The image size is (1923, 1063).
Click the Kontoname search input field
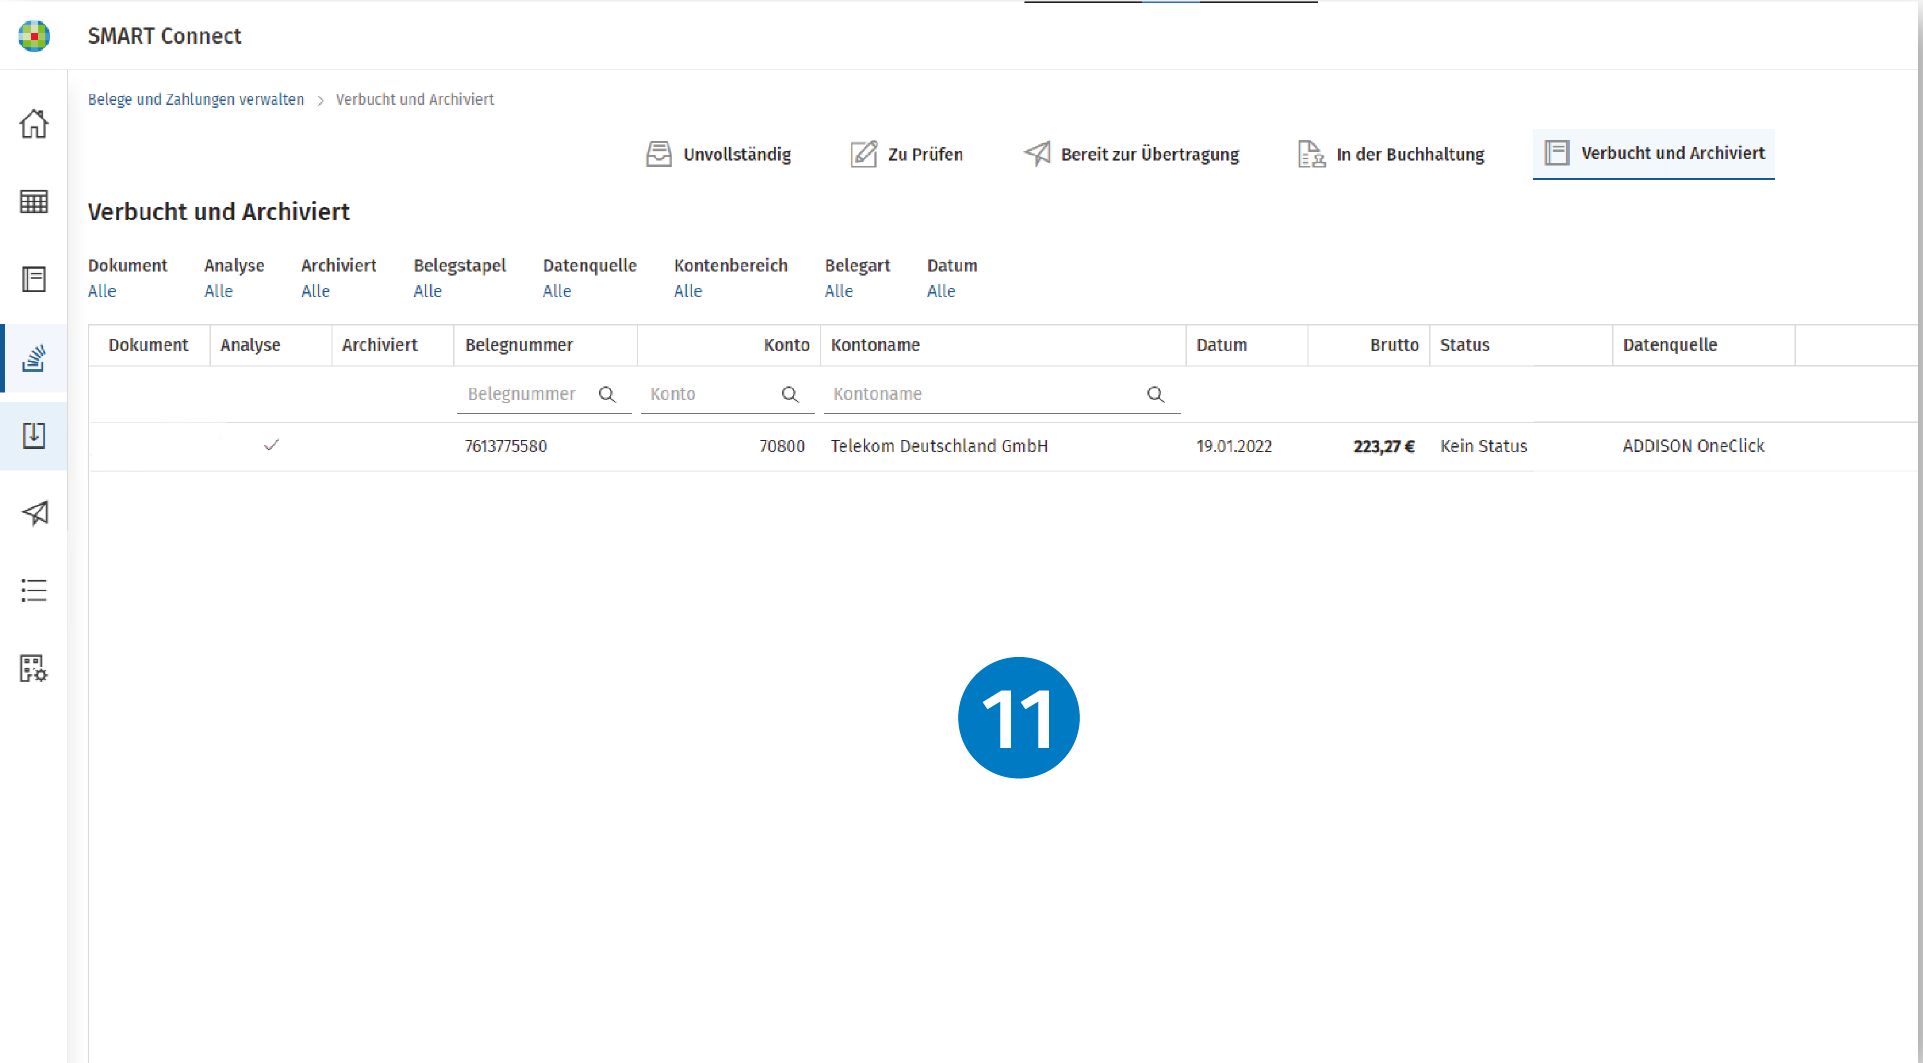pos(1002,394)
